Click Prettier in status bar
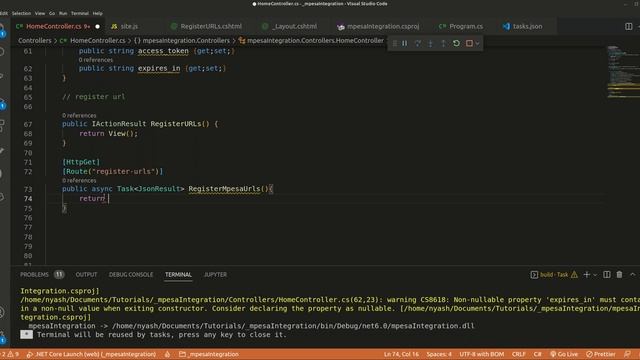 (601, 354)
